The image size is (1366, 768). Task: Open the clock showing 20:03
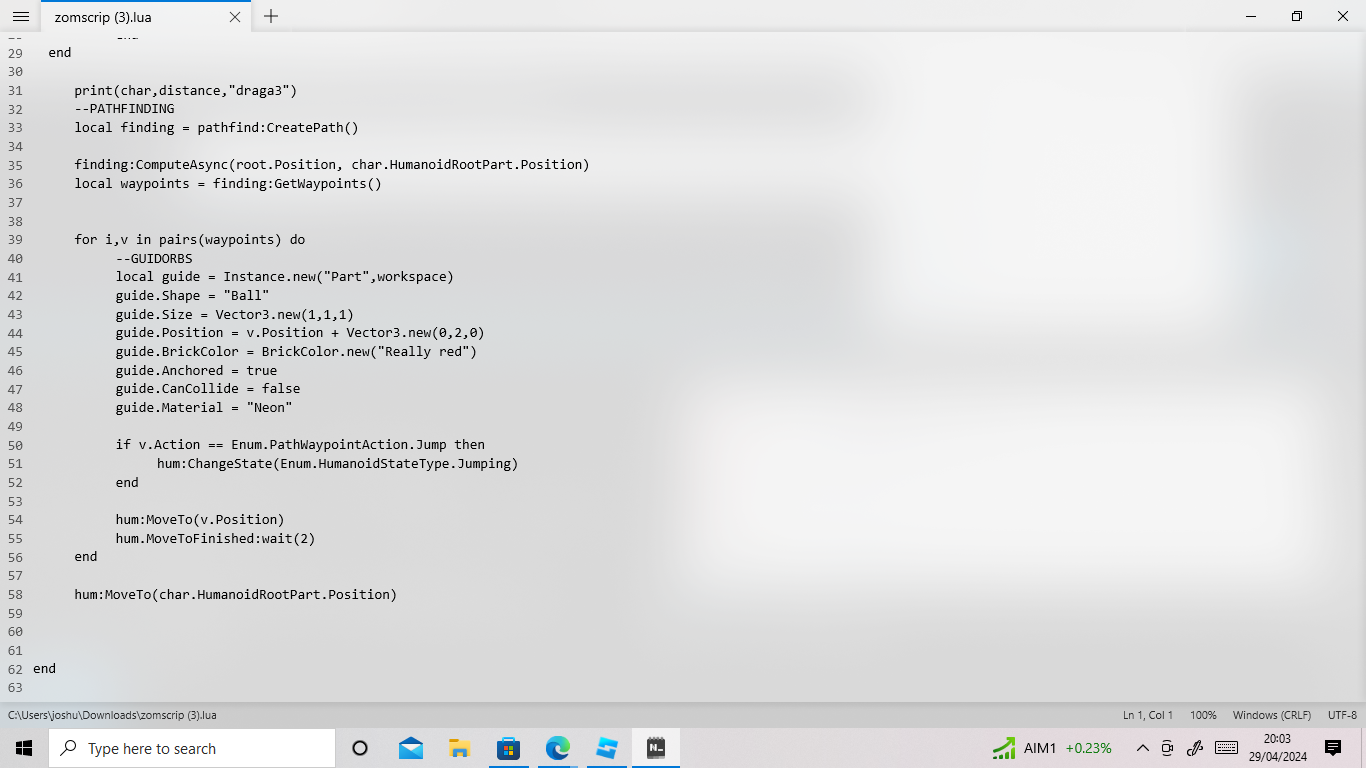[1277, 748]
